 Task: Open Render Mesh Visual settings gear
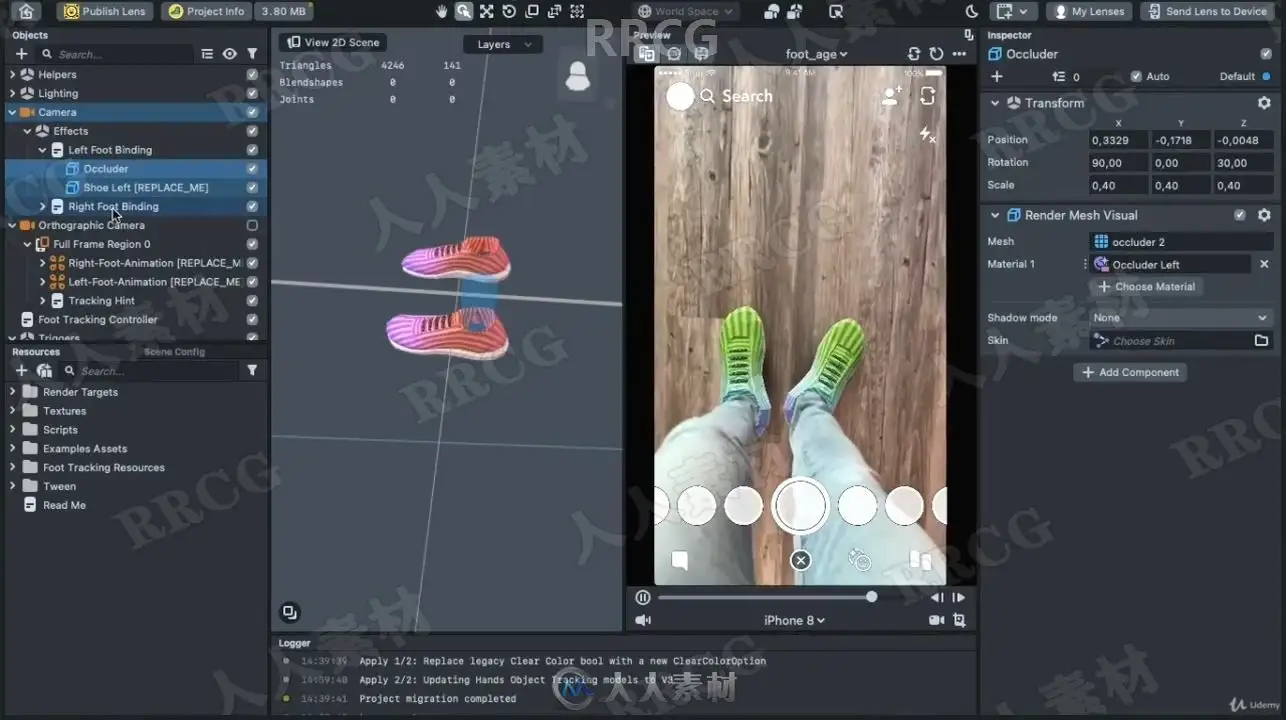point(1264,215)
